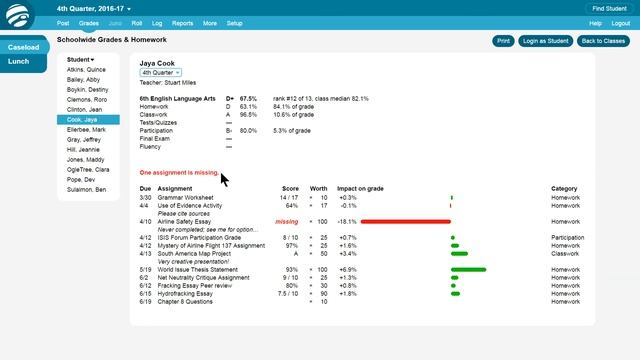Click the red 'missing' score label
The height and width of the screenshot is (360, 640).
coord(287,222)
